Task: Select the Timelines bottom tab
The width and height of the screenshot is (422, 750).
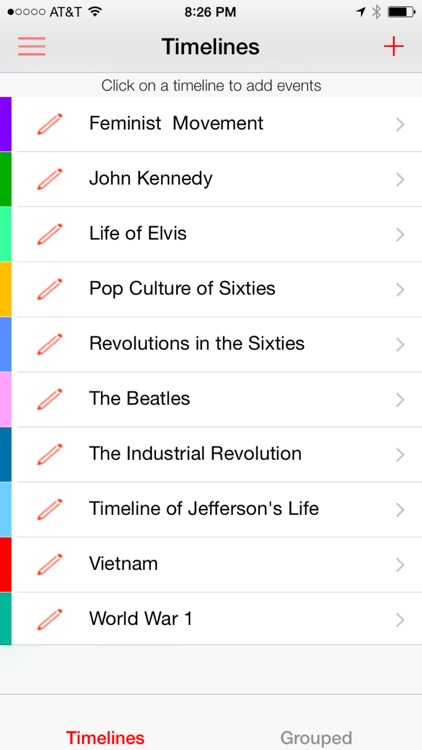Action: 105,738
